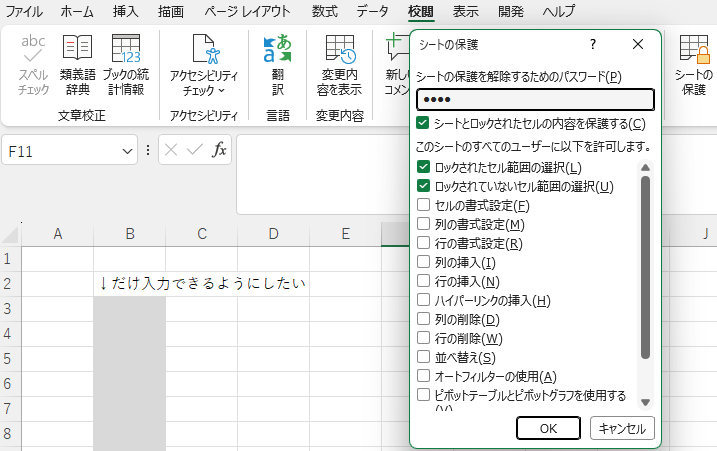Check the 並べ替え(S) option
The width and height of the screenshot is (717, 451).
[423, 356]
